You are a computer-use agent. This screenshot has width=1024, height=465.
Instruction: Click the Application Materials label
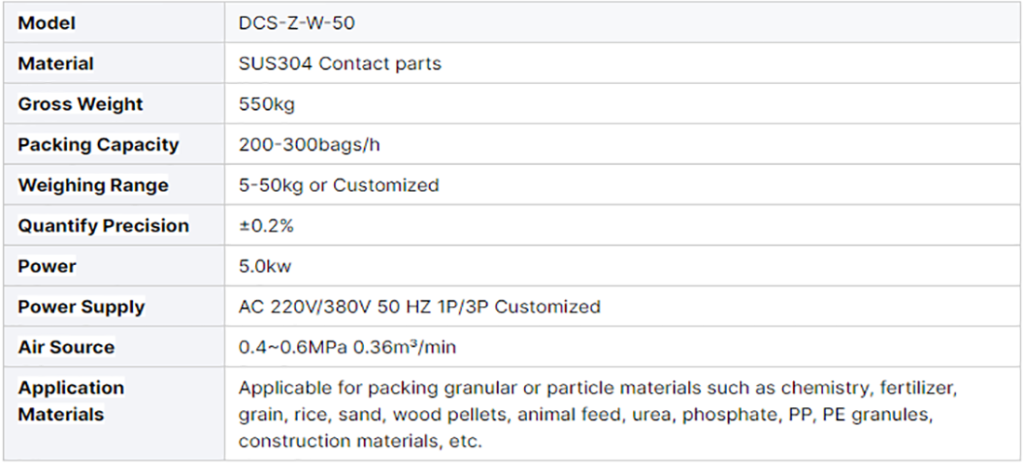click(x=71, y=400)
